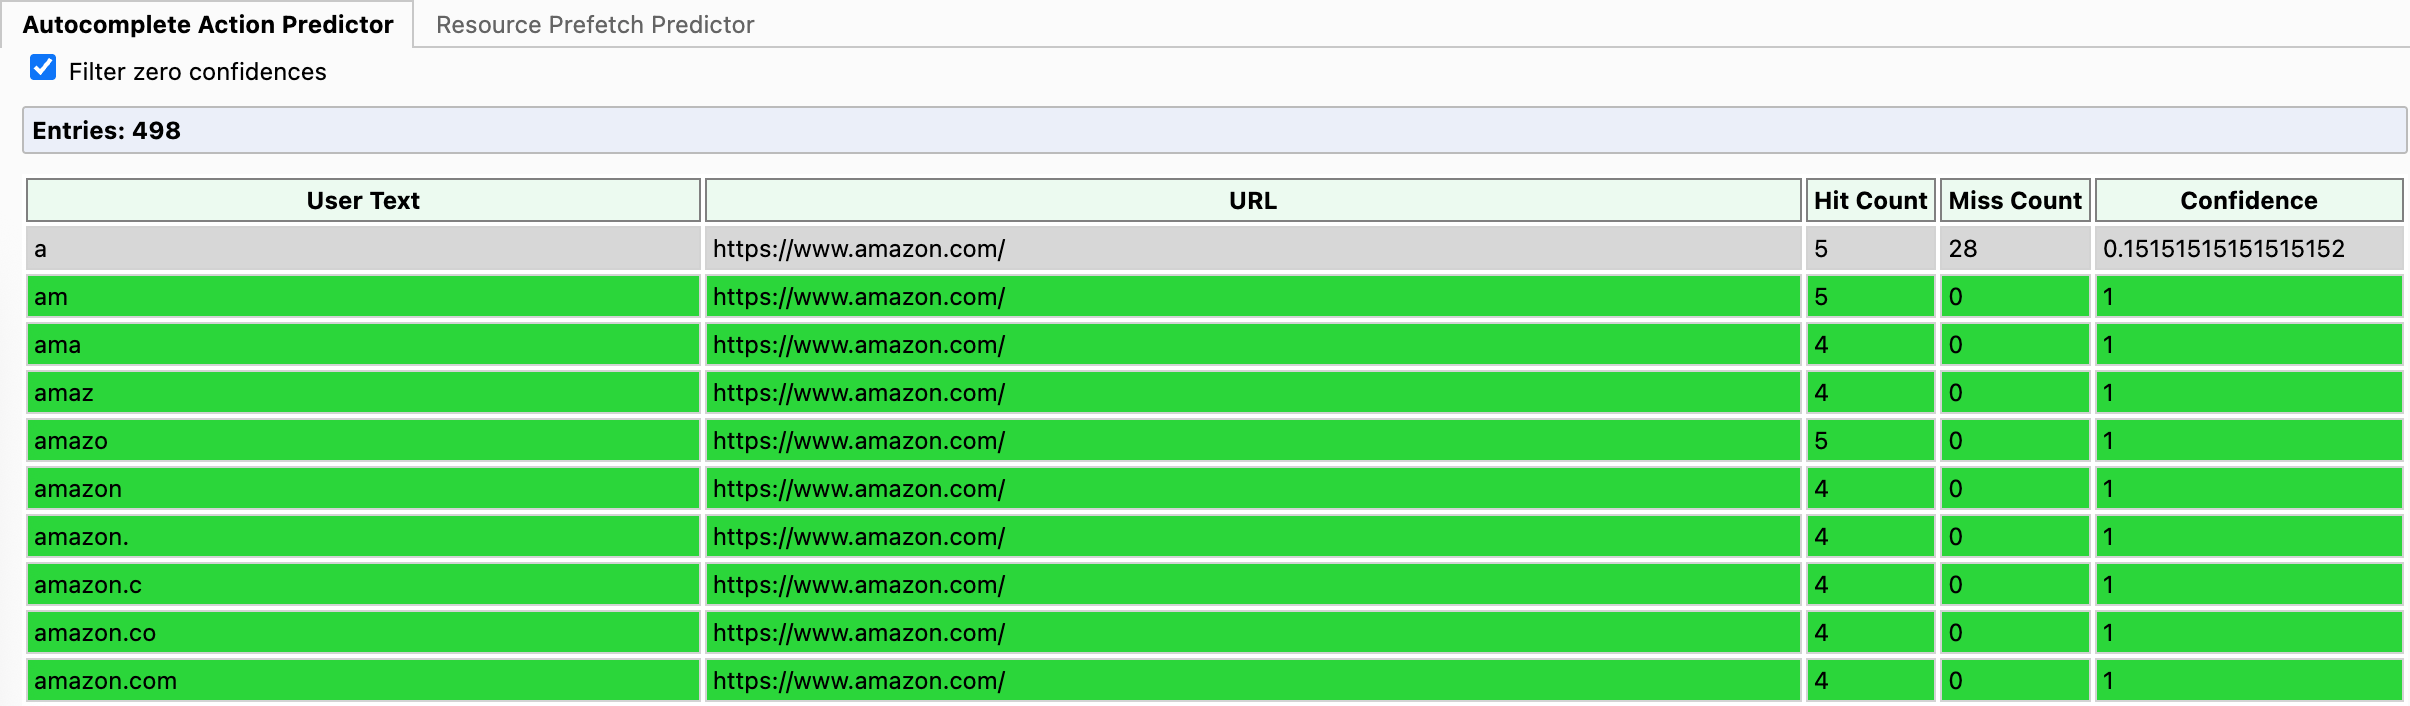
Task: Select the "amazon" user text cell
Action: [363, 488]
